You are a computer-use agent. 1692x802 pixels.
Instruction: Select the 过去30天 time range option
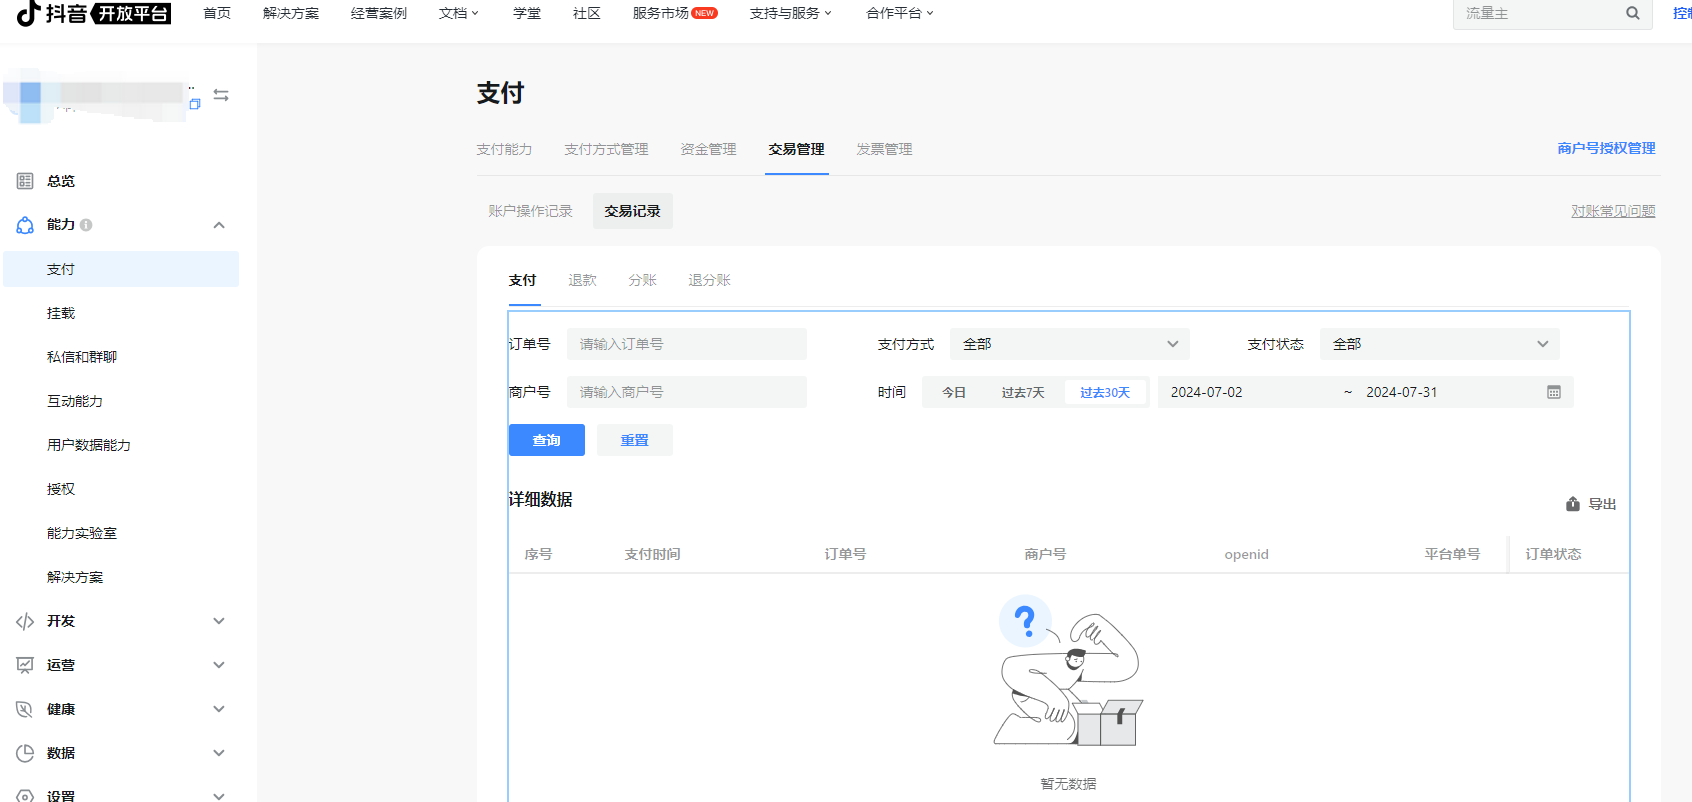tap(1104, 392)
